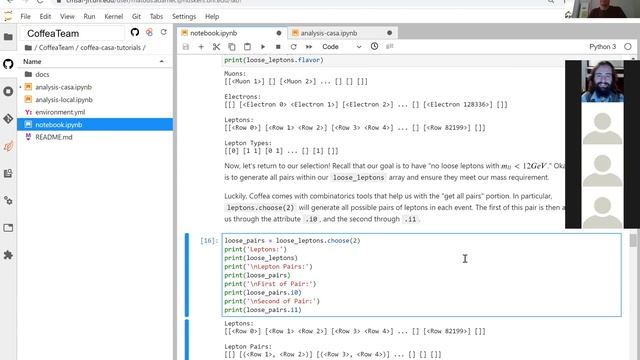Open the Tabs list sidebar icon
The height and width of the screenshot is (360, 640).
(x=8, y=228)
